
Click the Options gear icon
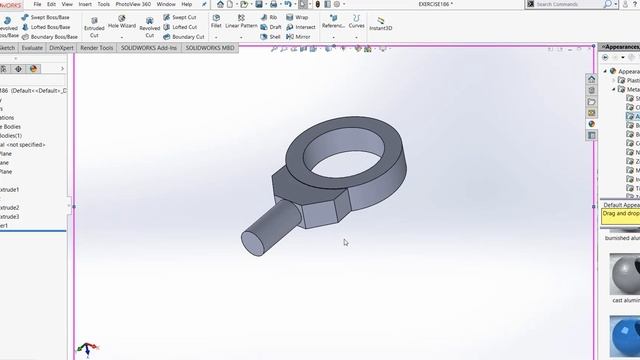(337, 4)
